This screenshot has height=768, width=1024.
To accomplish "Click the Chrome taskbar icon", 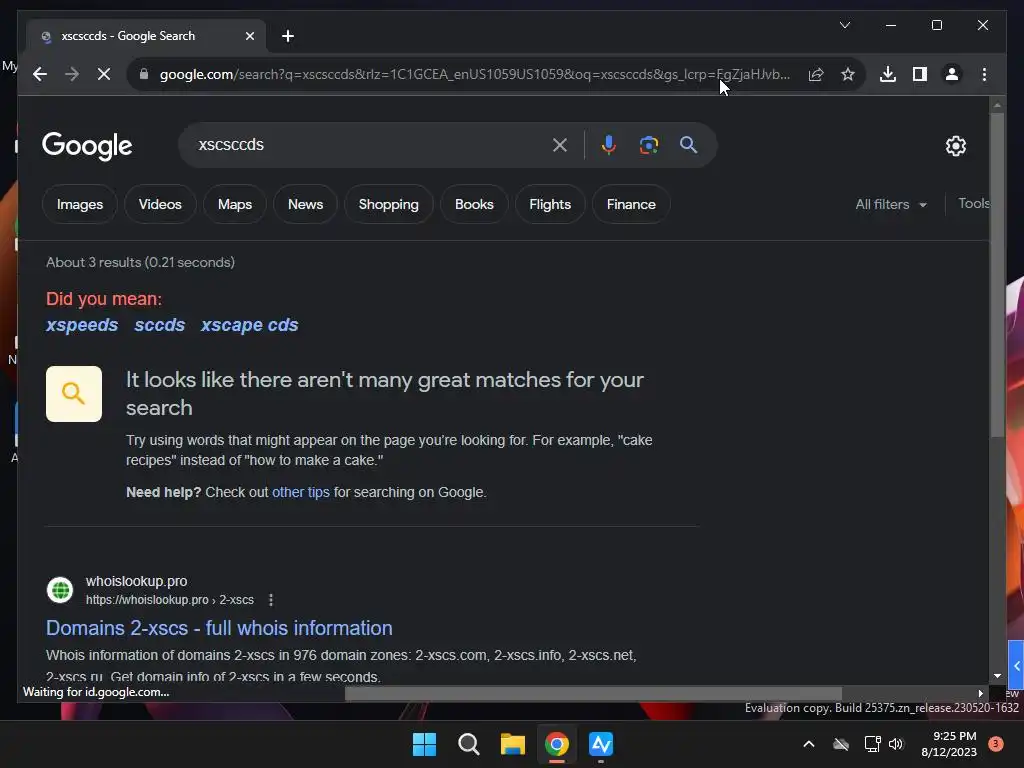I will [x=556, y=744].
